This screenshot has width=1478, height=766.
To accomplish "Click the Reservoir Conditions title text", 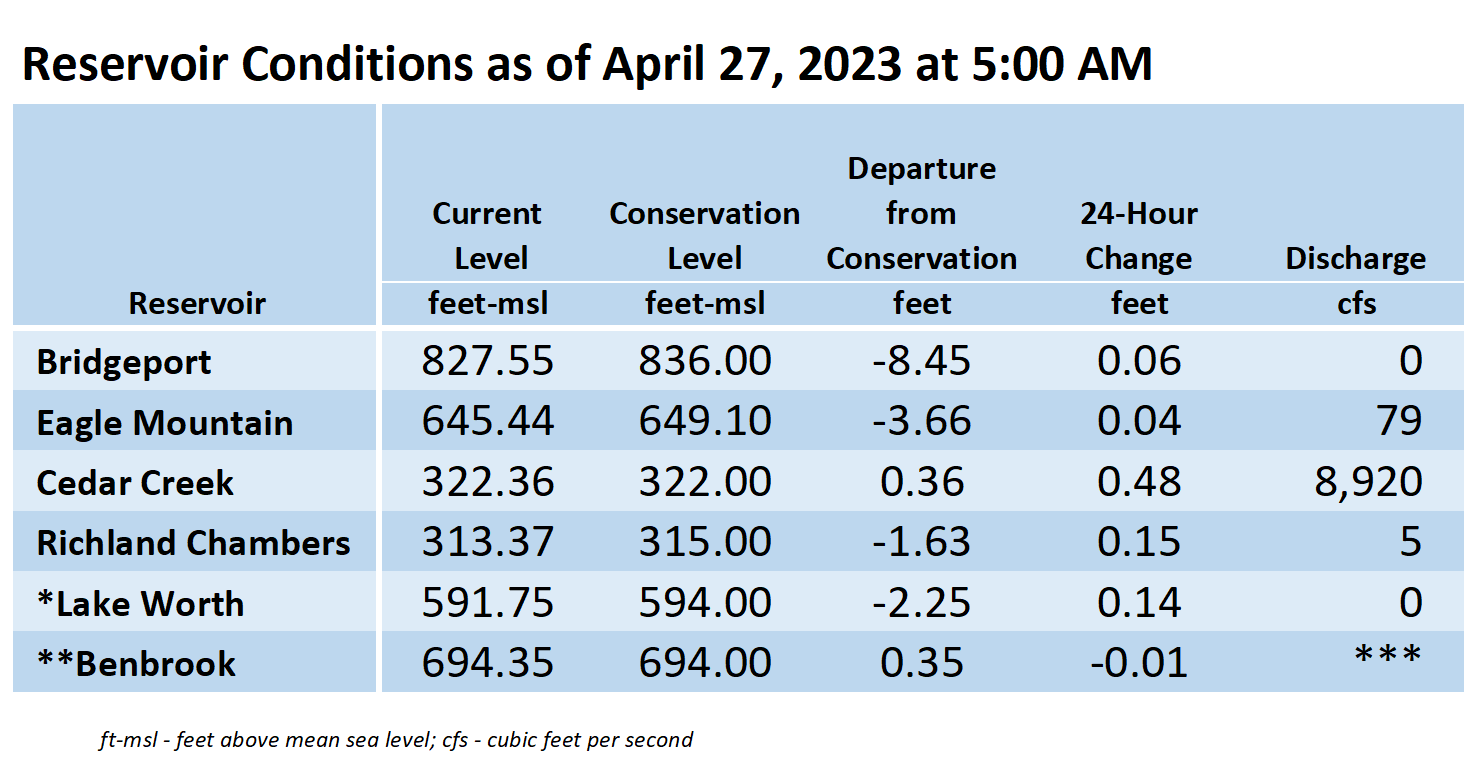I will [x=587, y=63].
